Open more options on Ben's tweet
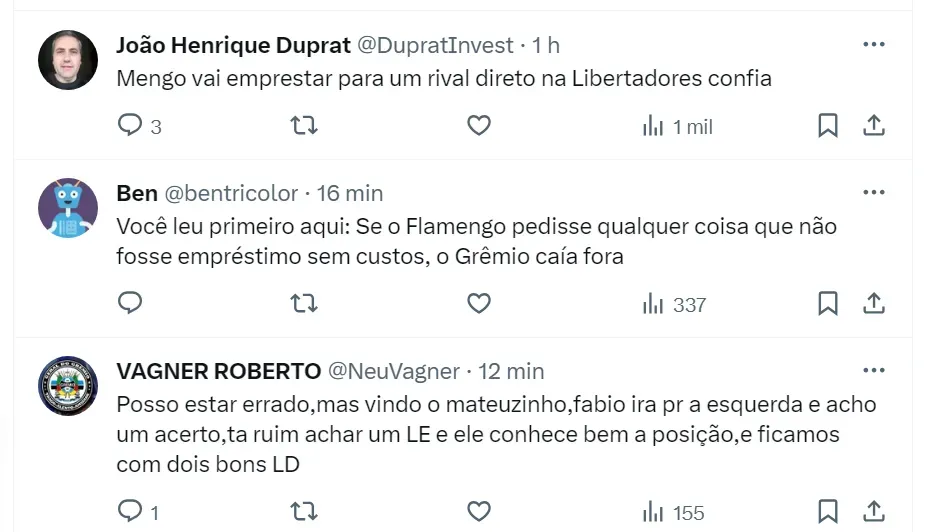 pos(873,193)
